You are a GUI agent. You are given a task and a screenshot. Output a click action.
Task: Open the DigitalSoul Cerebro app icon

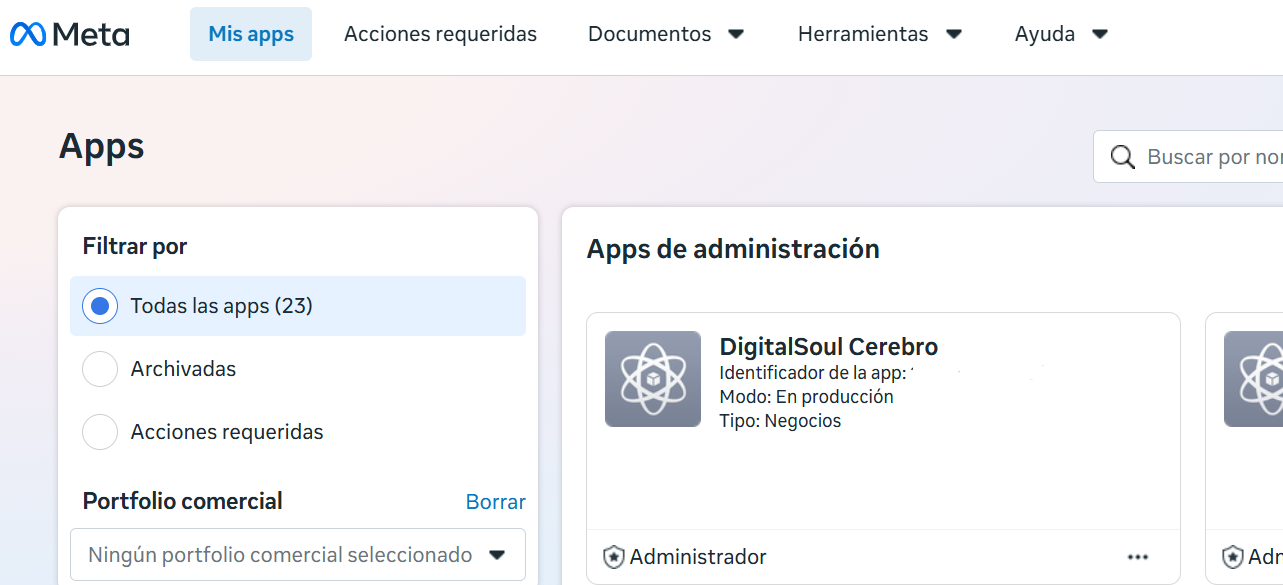653,379
